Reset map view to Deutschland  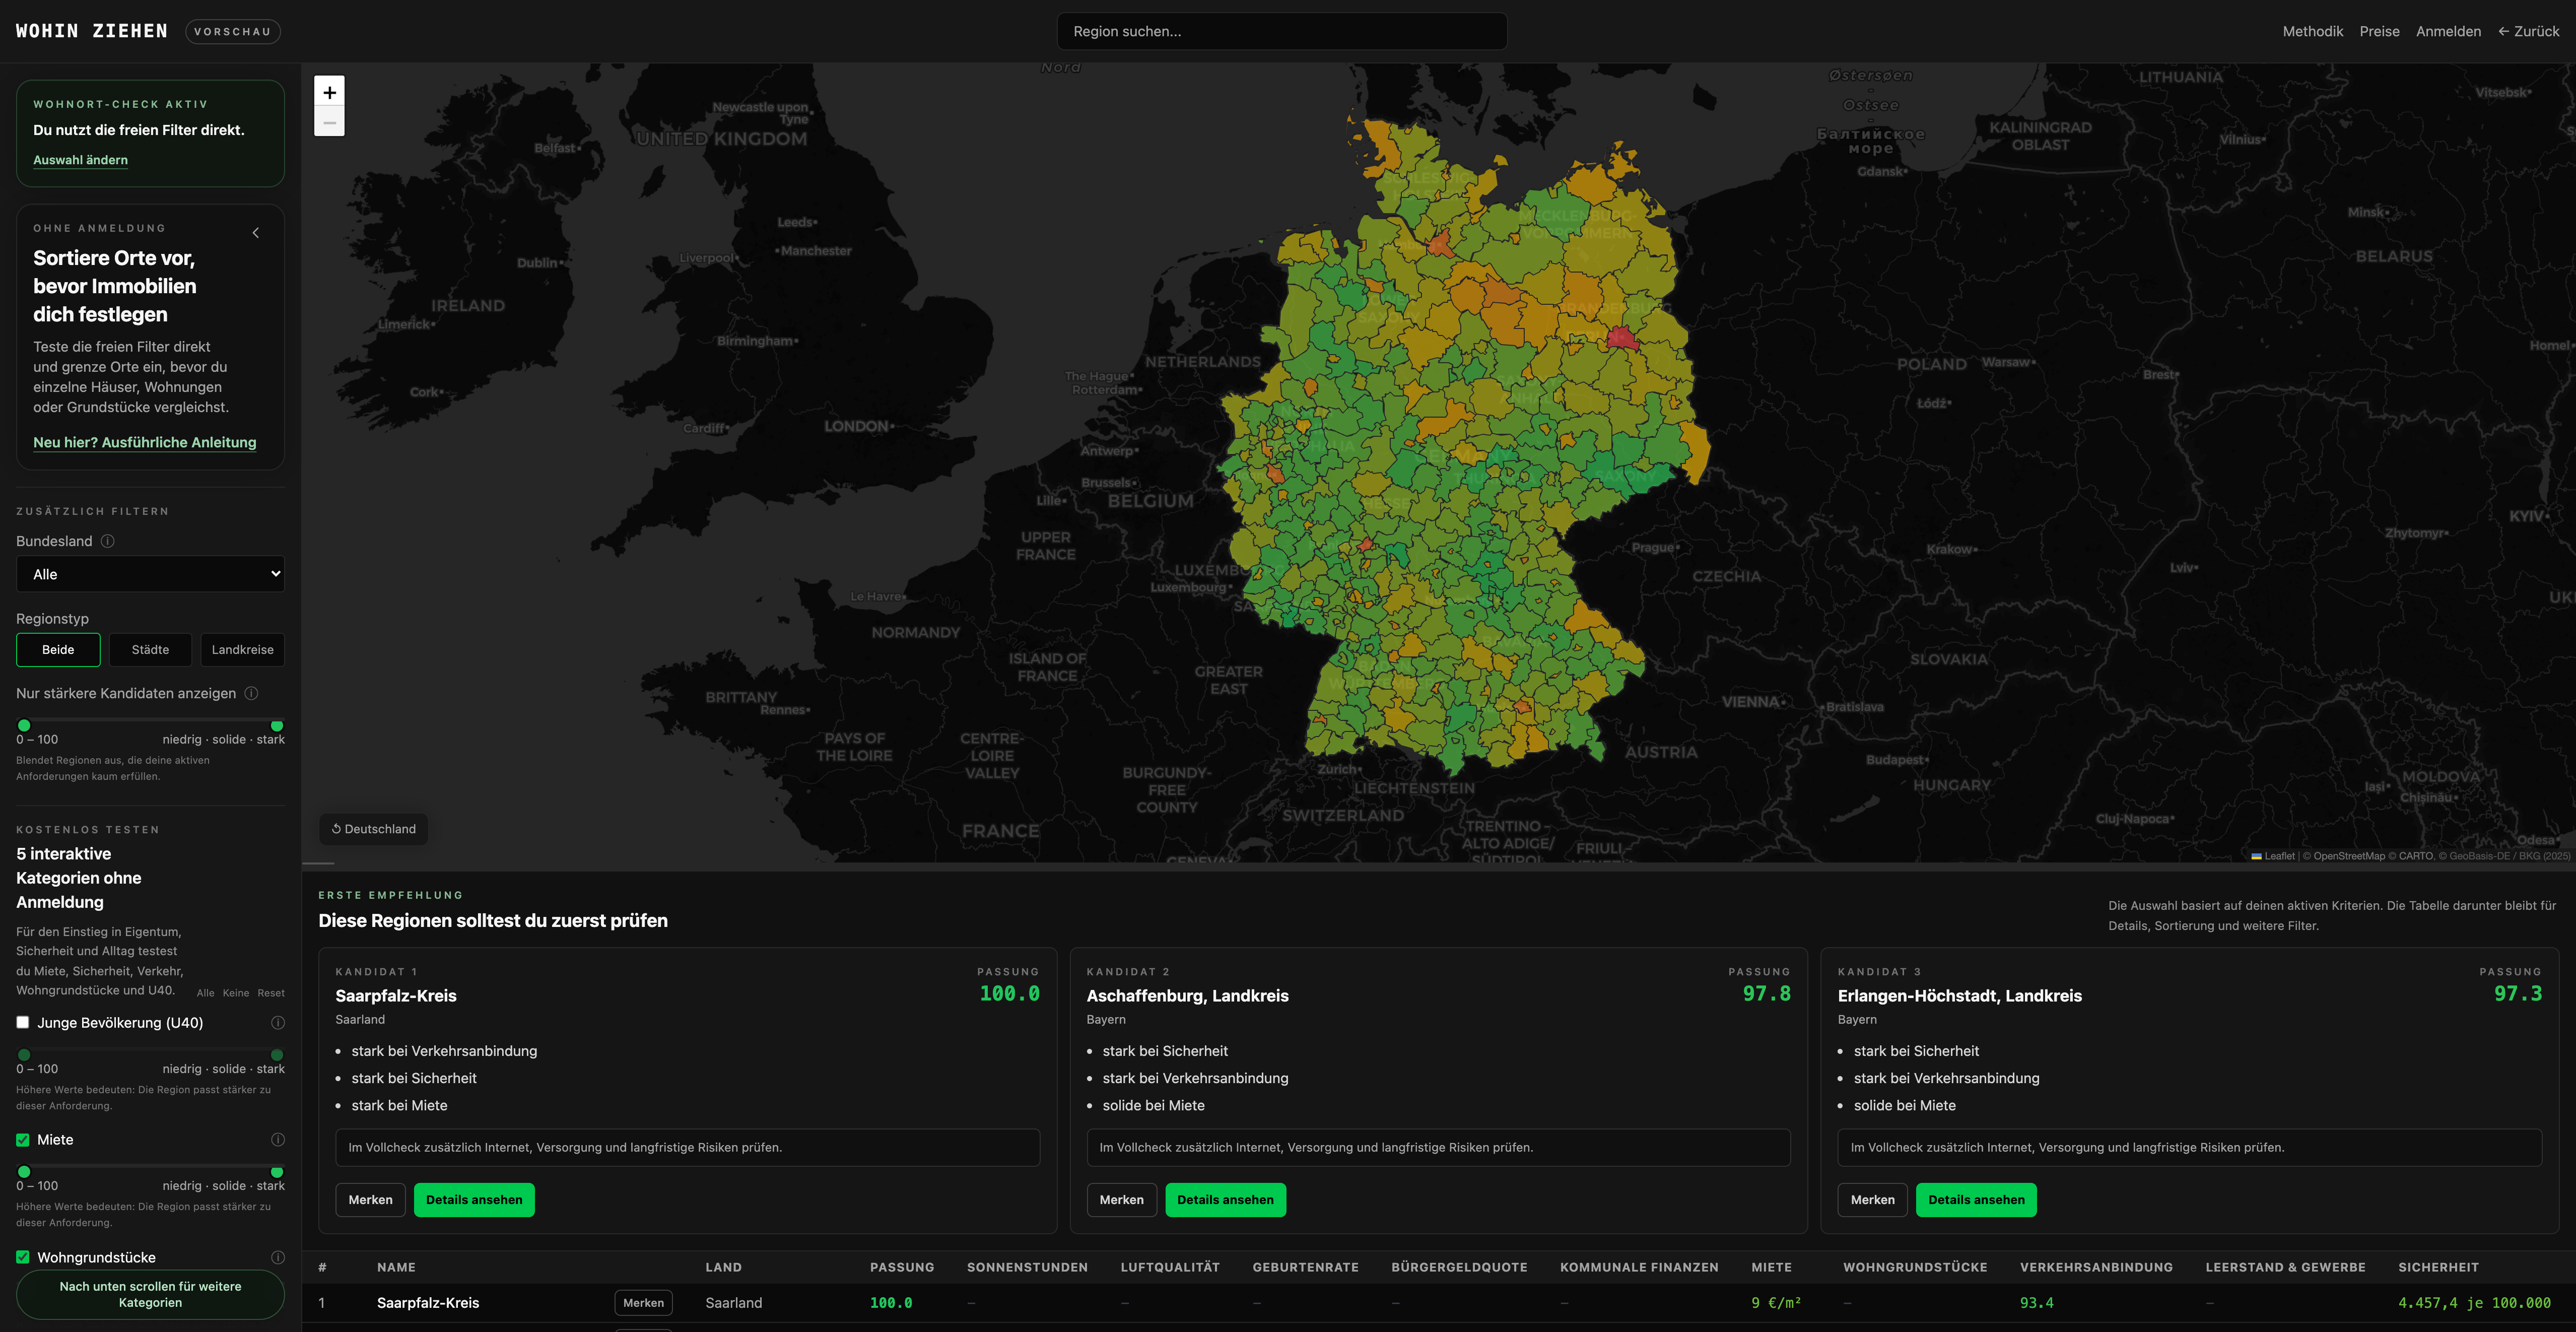tap(374, 829)
